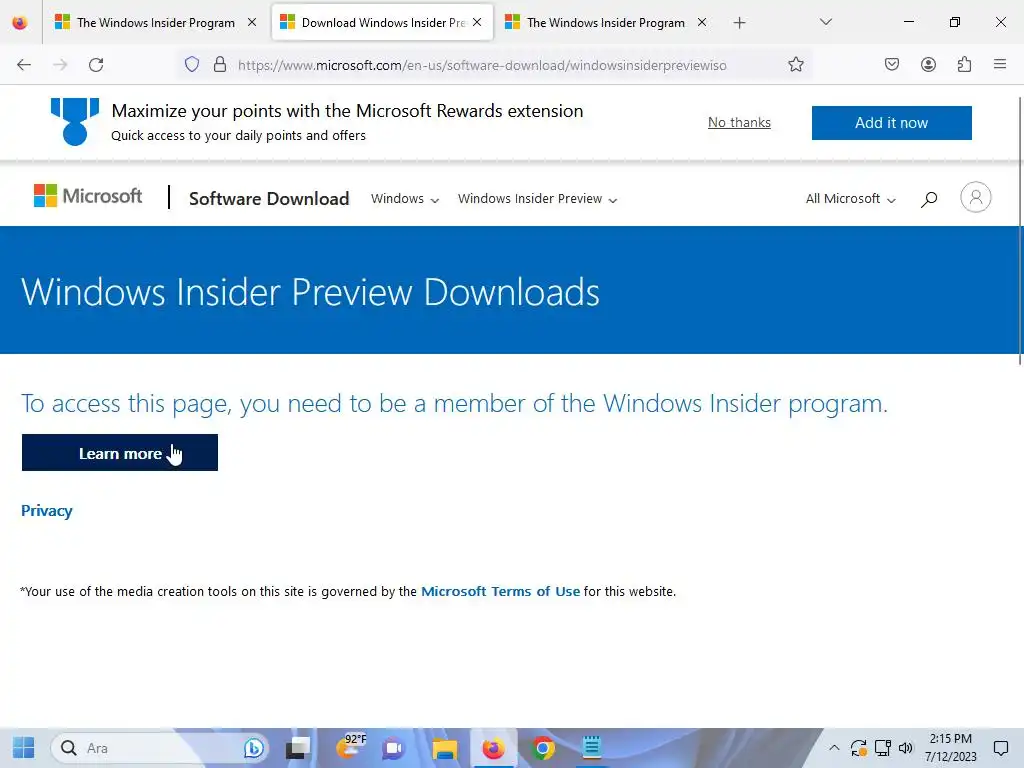Image resolution: width=1024 pixels, height=768 pixels.
Task: Open the Notepad icon on taskbar
Action: click(592, 748)
